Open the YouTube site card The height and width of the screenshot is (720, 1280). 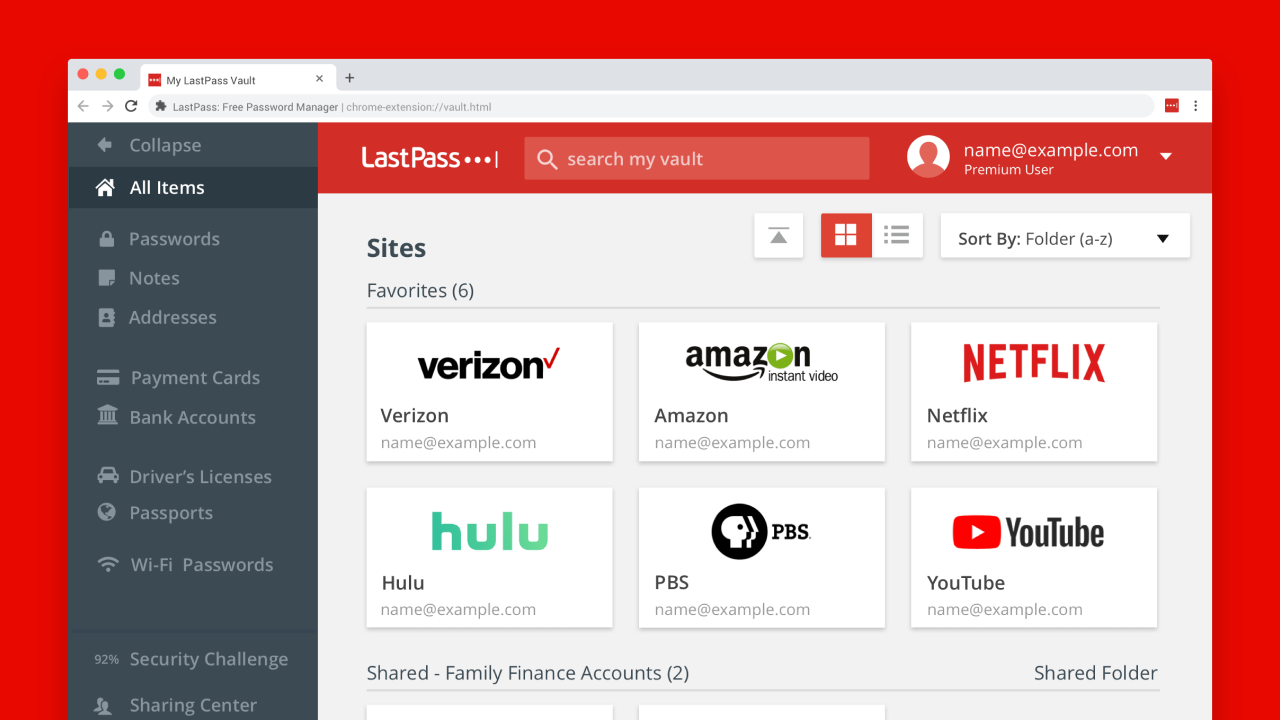(x=1034, y=558)
